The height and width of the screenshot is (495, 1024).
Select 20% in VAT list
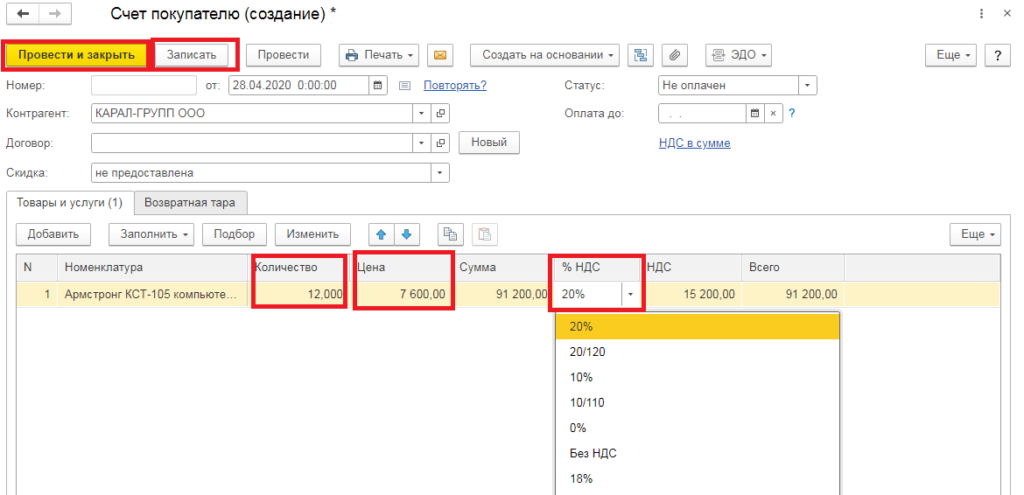tap(697, 327)
